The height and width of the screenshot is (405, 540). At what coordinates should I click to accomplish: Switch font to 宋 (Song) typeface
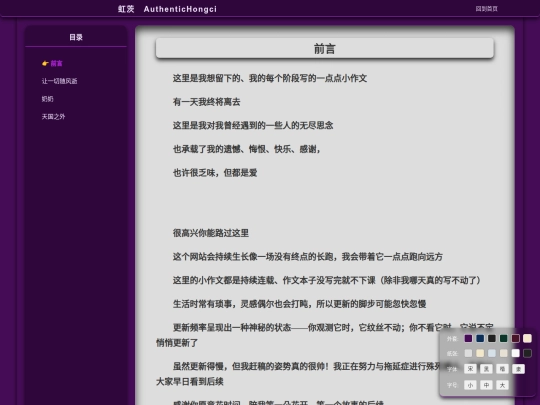coord(470,369)
